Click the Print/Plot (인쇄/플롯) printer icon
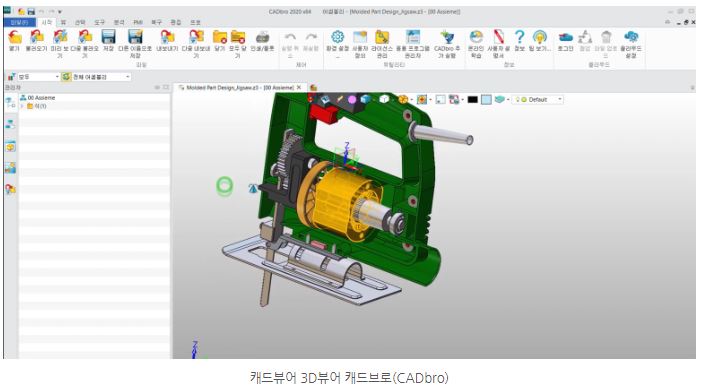703x391 pixels. [262, 37]
